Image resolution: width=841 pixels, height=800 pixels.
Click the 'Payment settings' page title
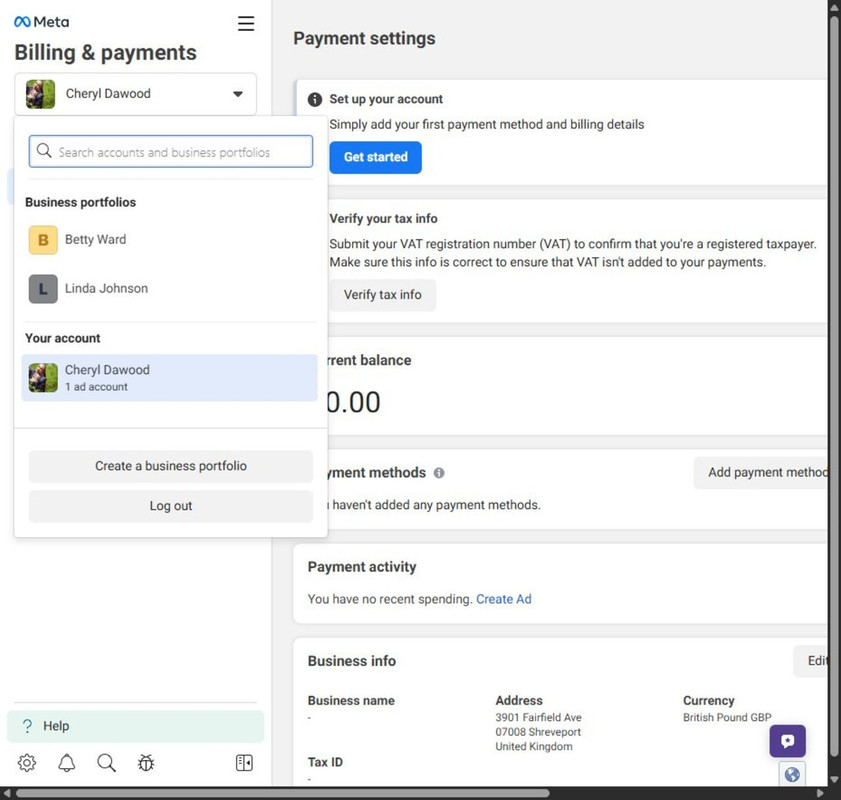[364, 39]
